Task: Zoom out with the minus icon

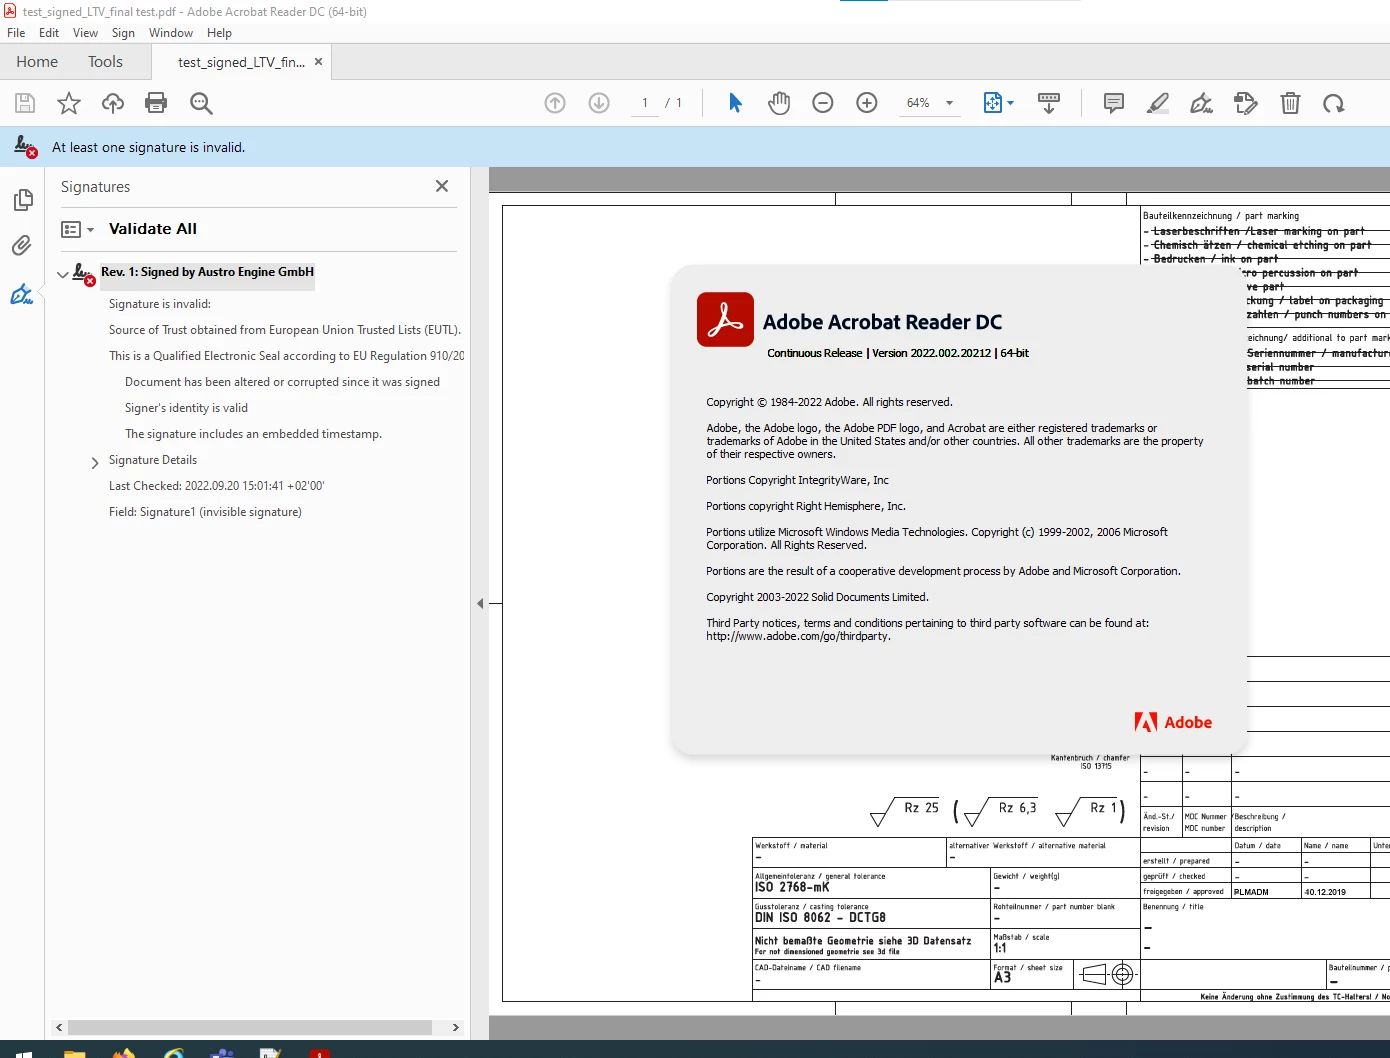Action: (823, 103)
